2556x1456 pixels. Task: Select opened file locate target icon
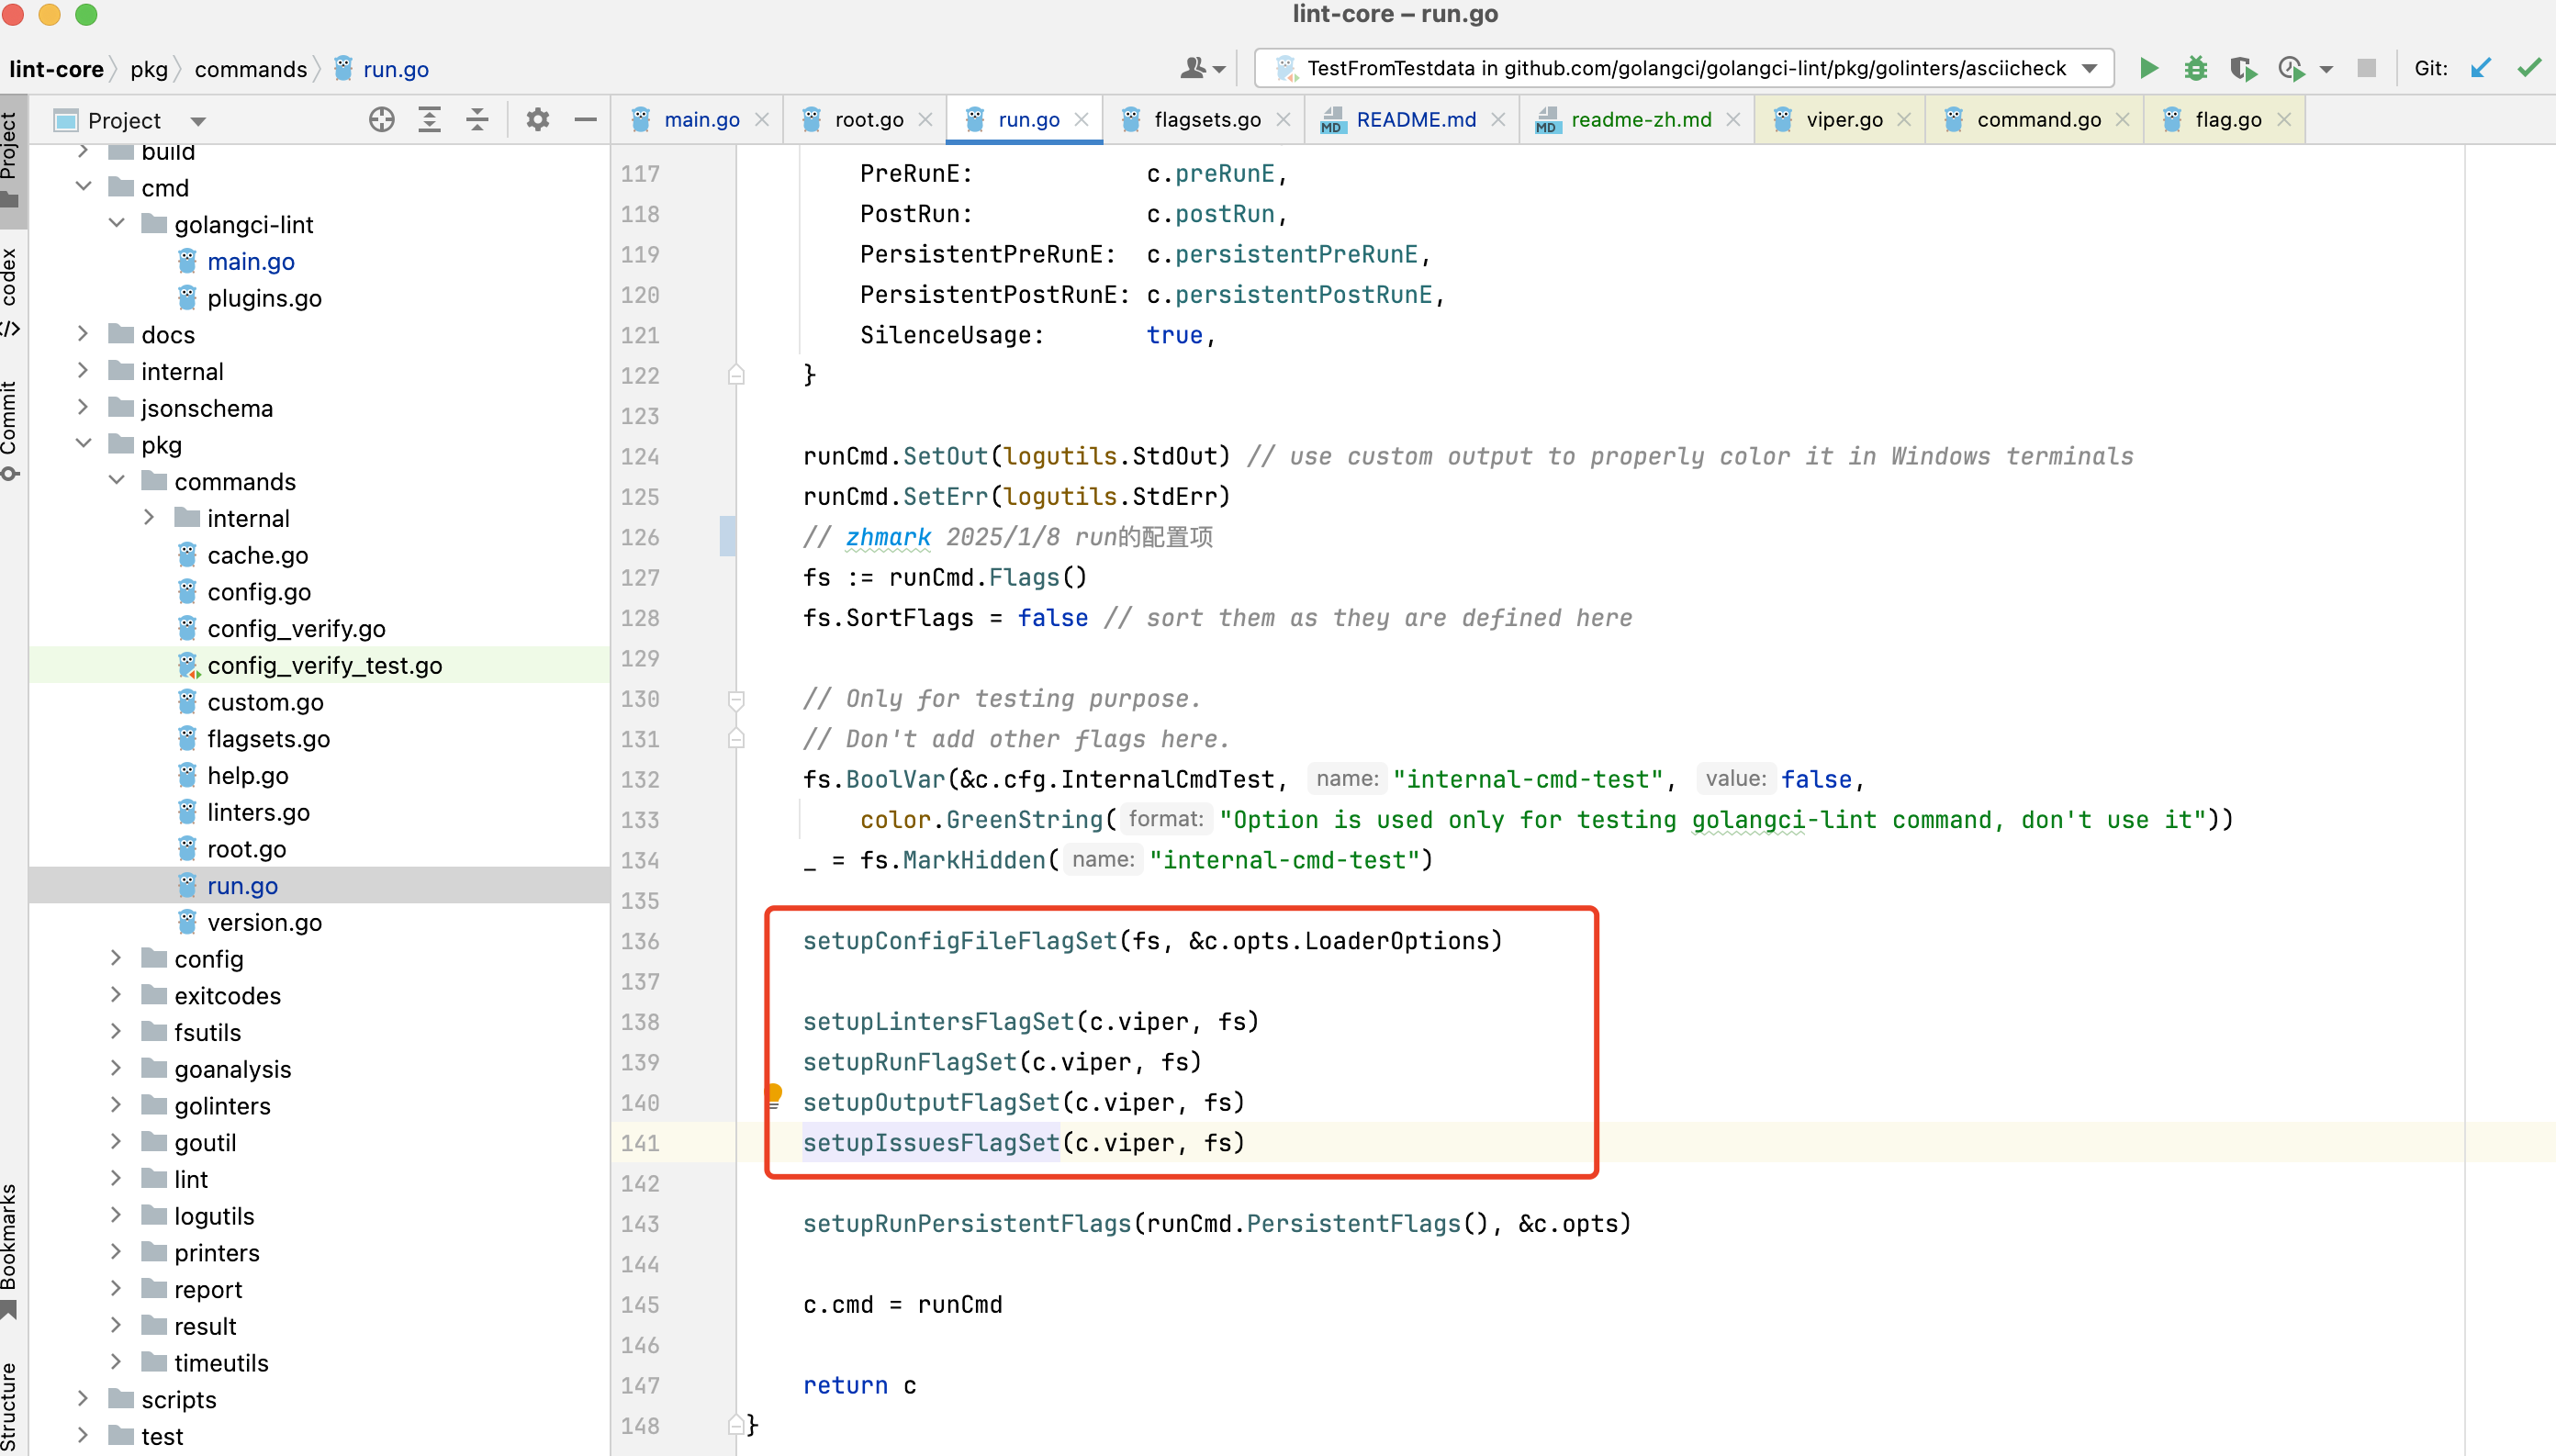381,120
